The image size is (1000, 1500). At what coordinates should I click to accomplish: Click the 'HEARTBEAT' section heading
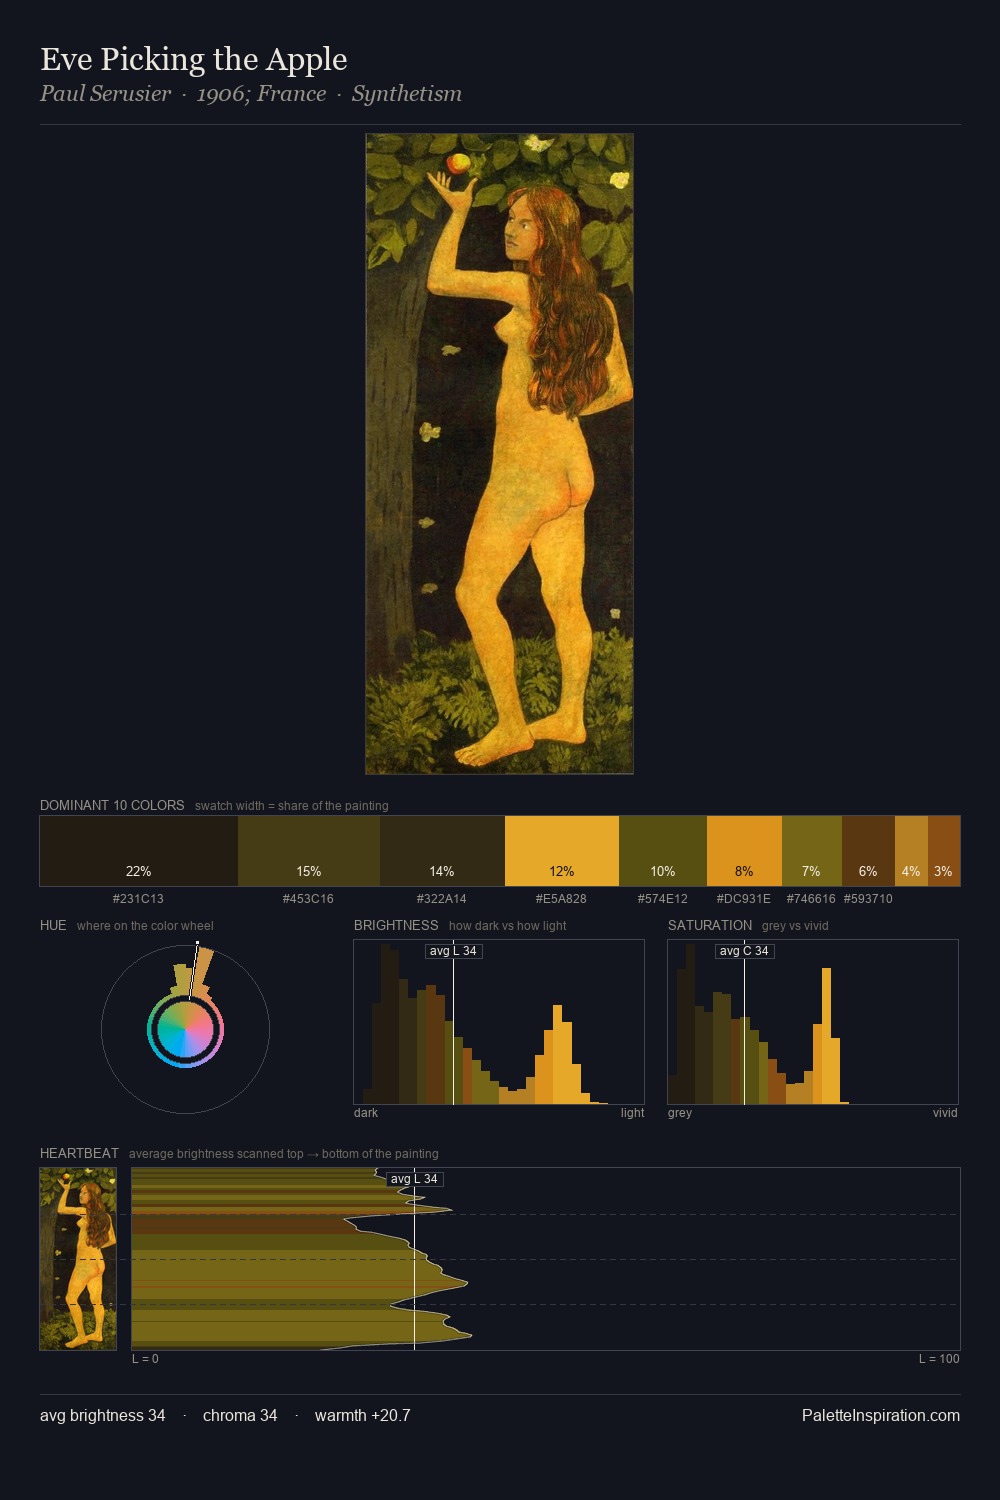pos(79,1153)
